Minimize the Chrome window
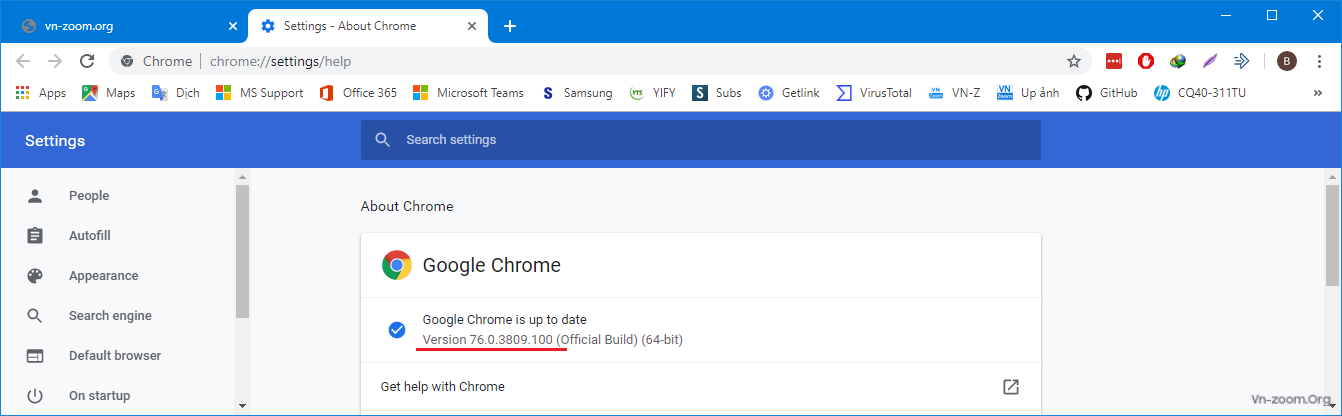The height and width of the screenshot is (416, 1342). pos(1227,14)
